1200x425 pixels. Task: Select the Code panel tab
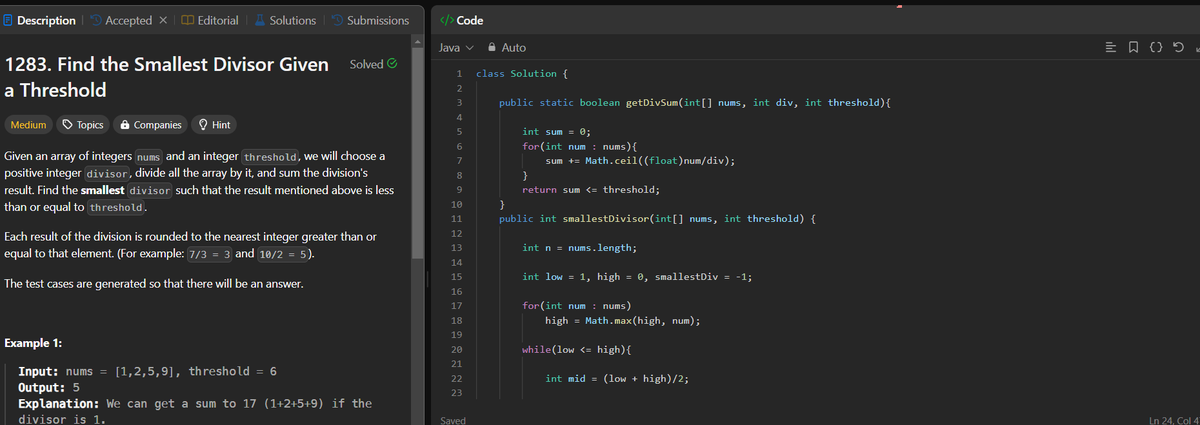(463, 21)
